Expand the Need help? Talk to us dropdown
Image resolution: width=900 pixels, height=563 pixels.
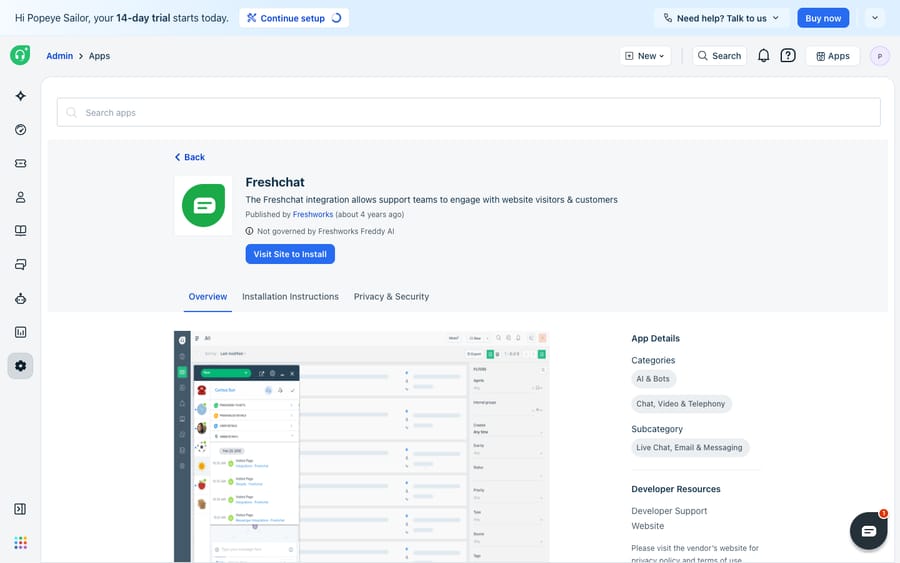pyautogui.click(x=721, y=18)
